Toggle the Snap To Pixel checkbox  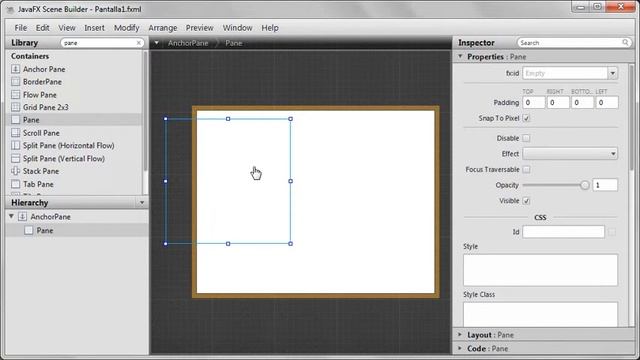coord(526,118)
